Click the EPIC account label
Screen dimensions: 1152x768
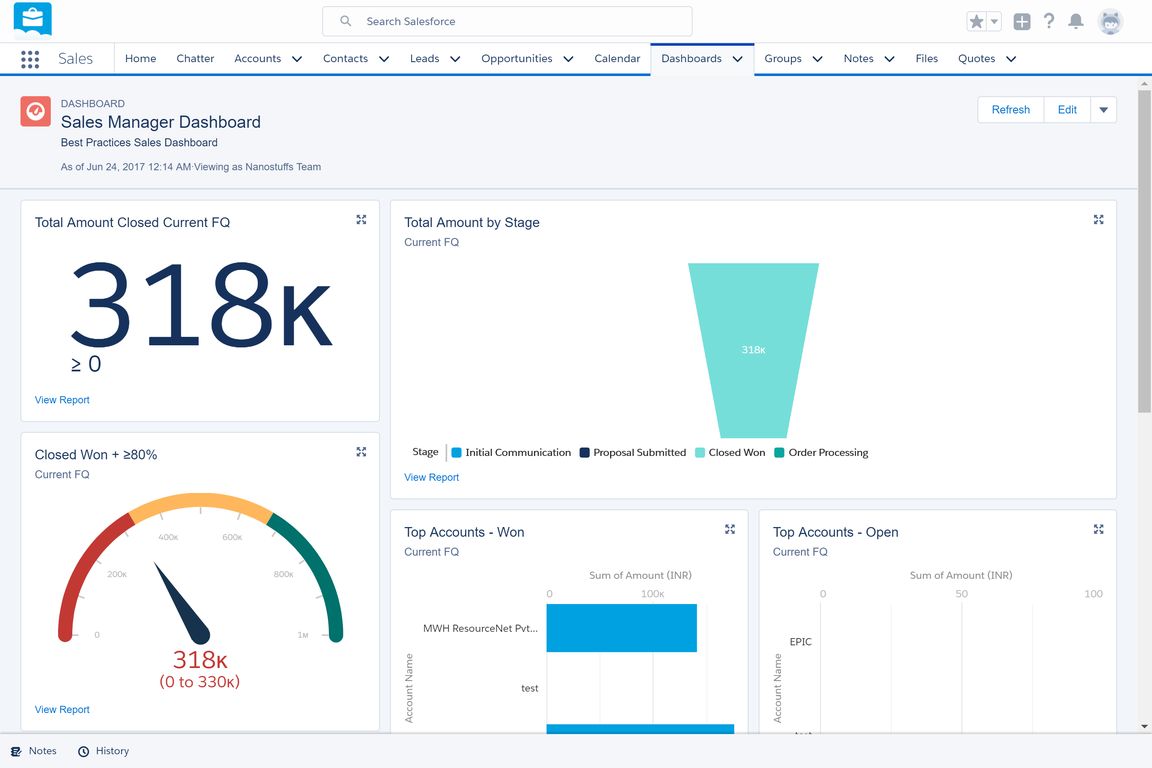pos(801,642)
